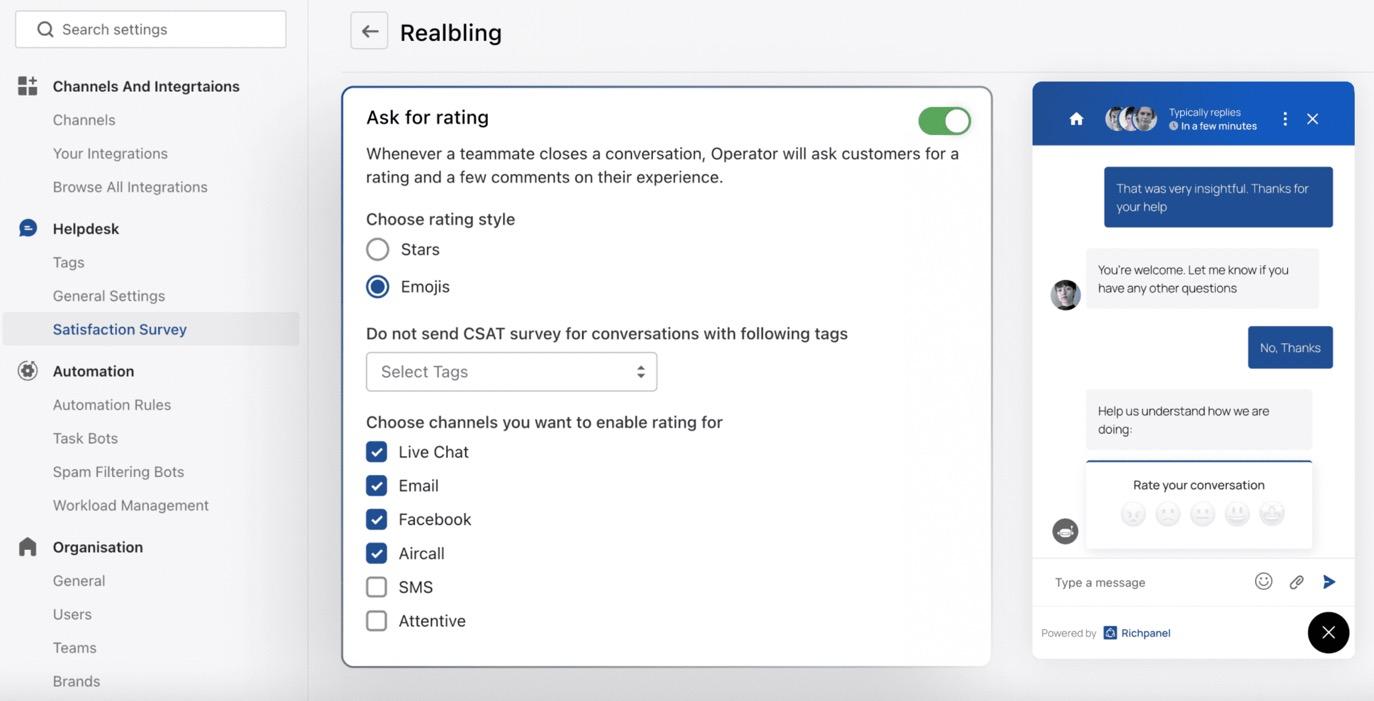Click the Search settings field

click(x=151, y=30)
